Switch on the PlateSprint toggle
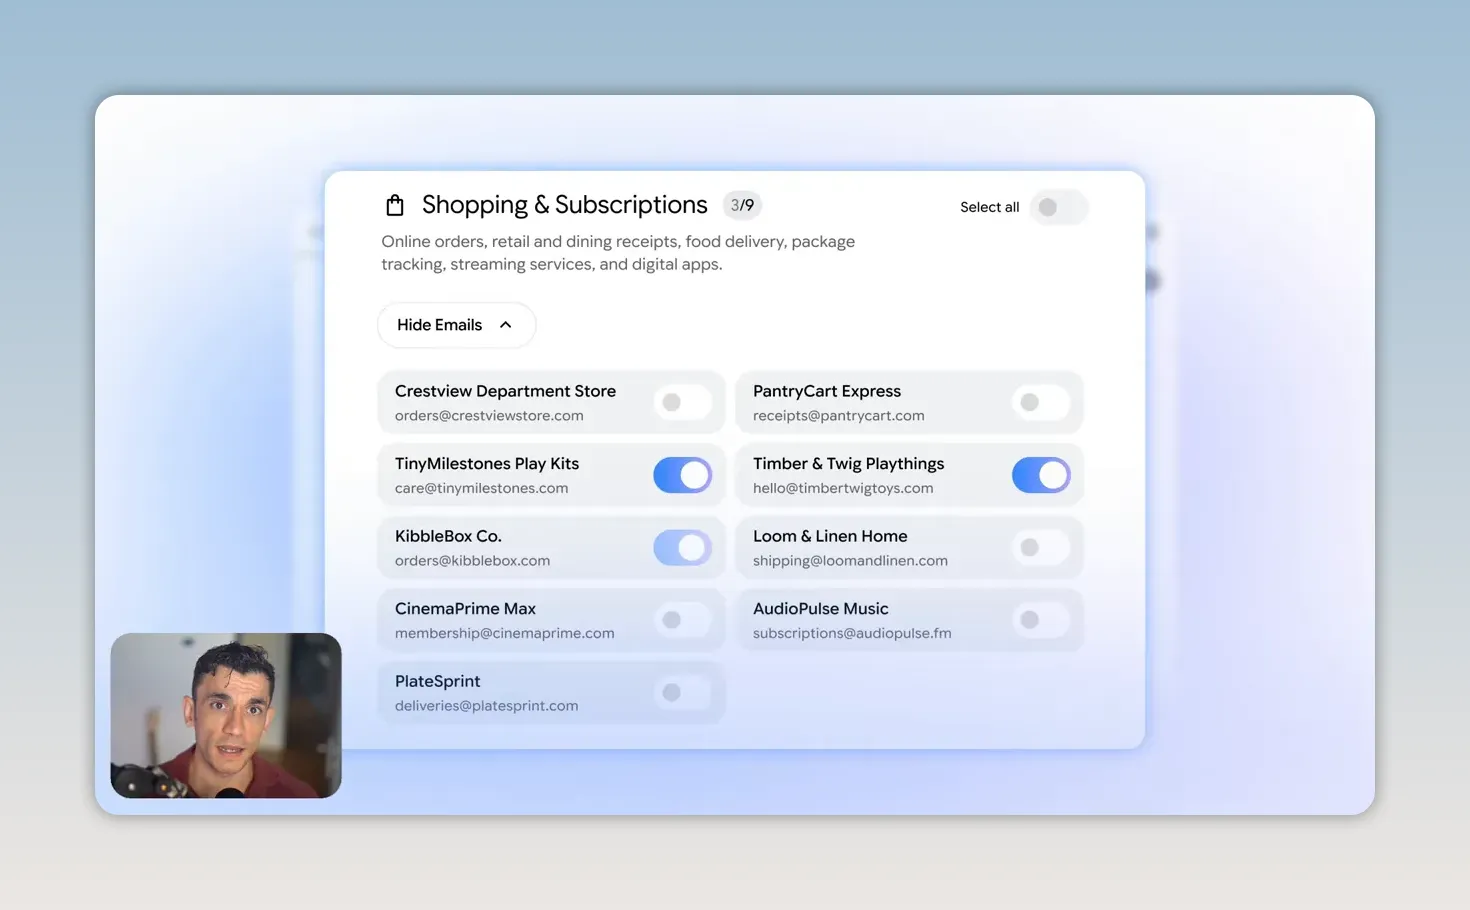Image resolution: width=1470 pixels, height=910 pixels. (683, 692)
